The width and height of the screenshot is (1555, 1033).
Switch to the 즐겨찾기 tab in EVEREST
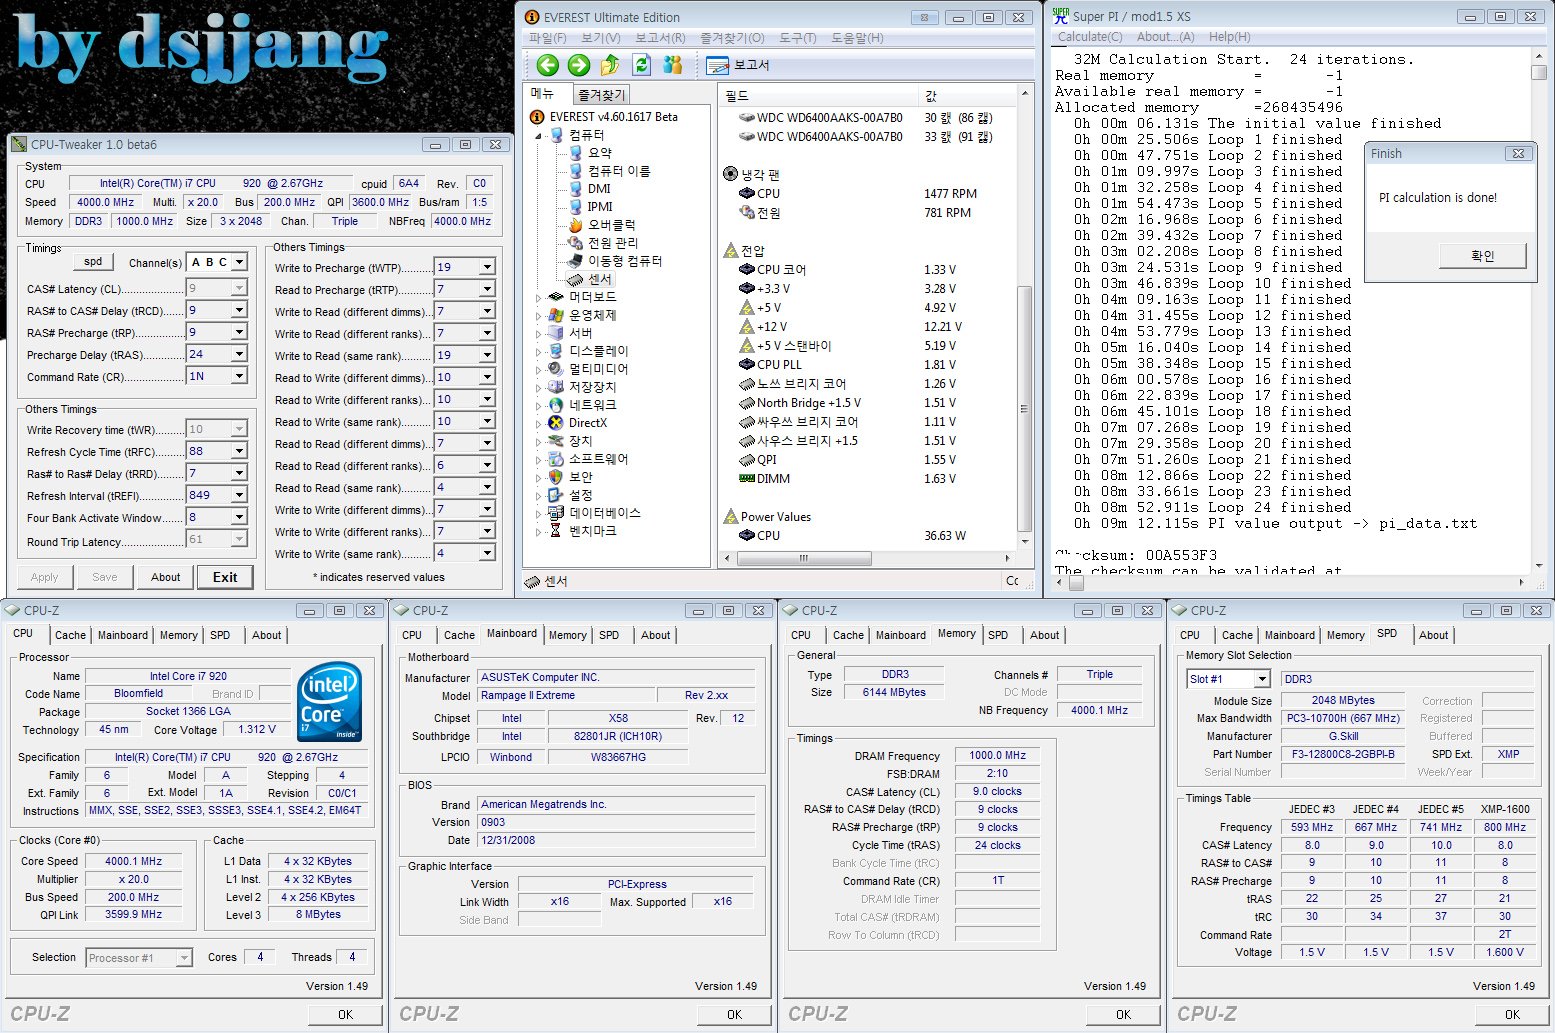[601, 95]
